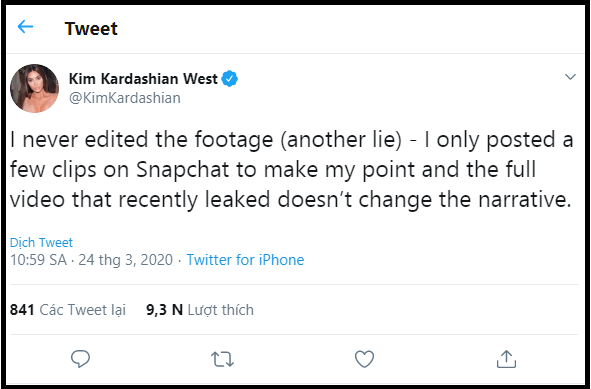Click the 24 thg 3, 2020 date
Screen dimensions: 591x389
click(126, 260)
